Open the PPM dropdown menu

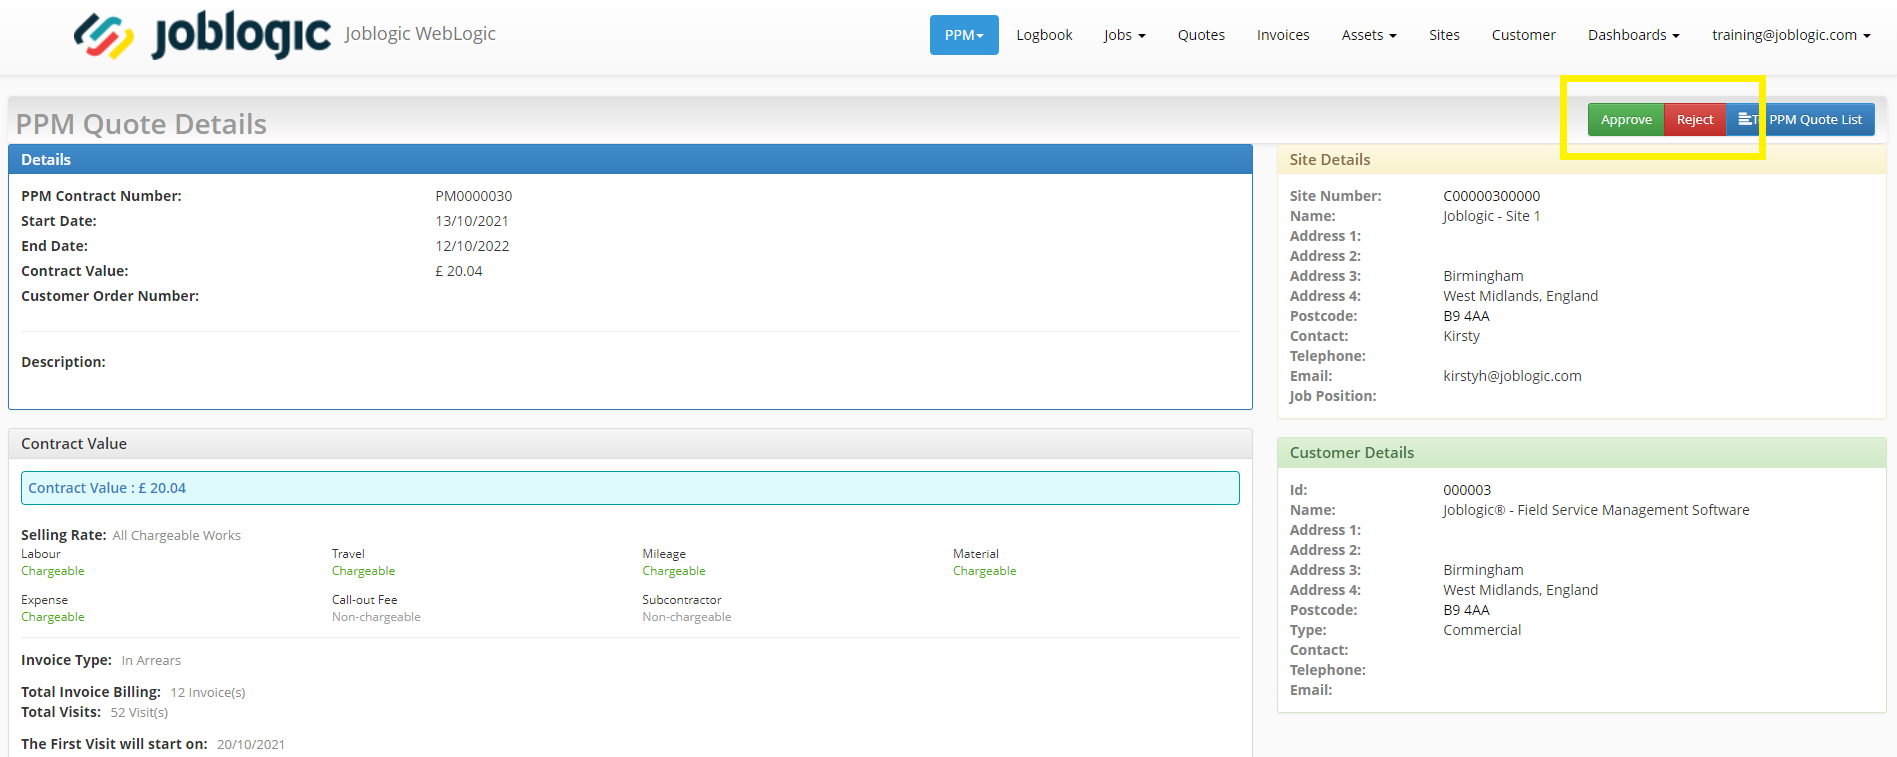tap(964, 35)
